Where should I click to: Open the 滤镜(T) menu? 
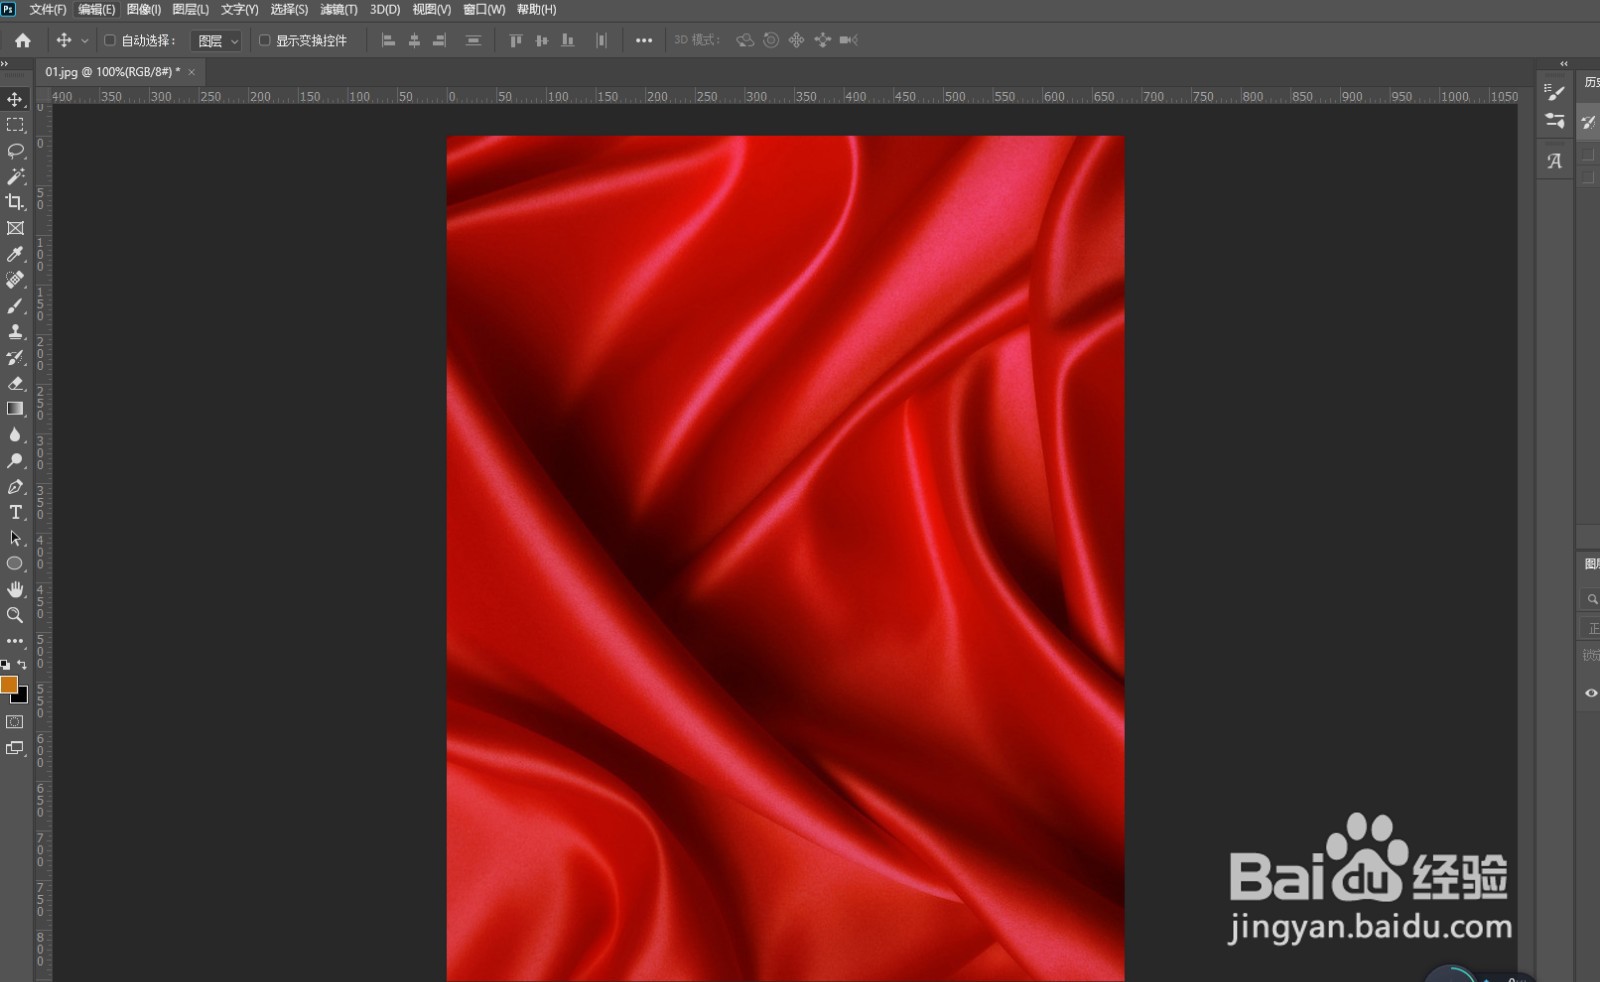coord(339,10)
